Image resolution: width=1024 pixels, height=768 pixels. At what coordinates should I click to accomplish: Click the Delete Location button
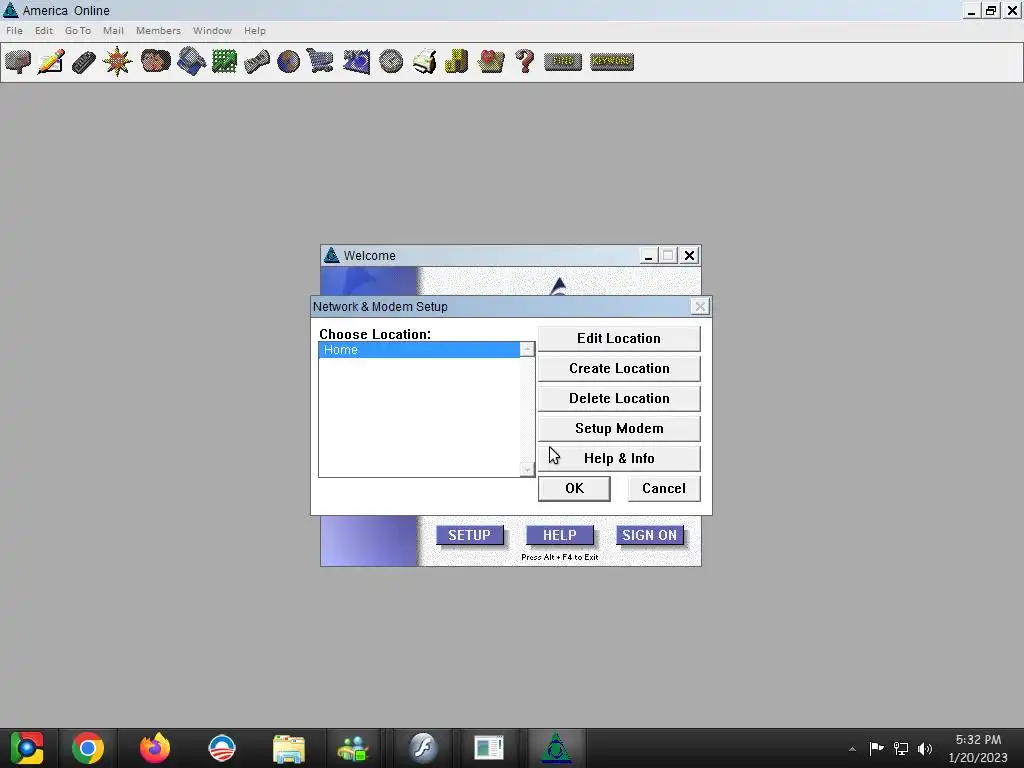click(619, 398)
